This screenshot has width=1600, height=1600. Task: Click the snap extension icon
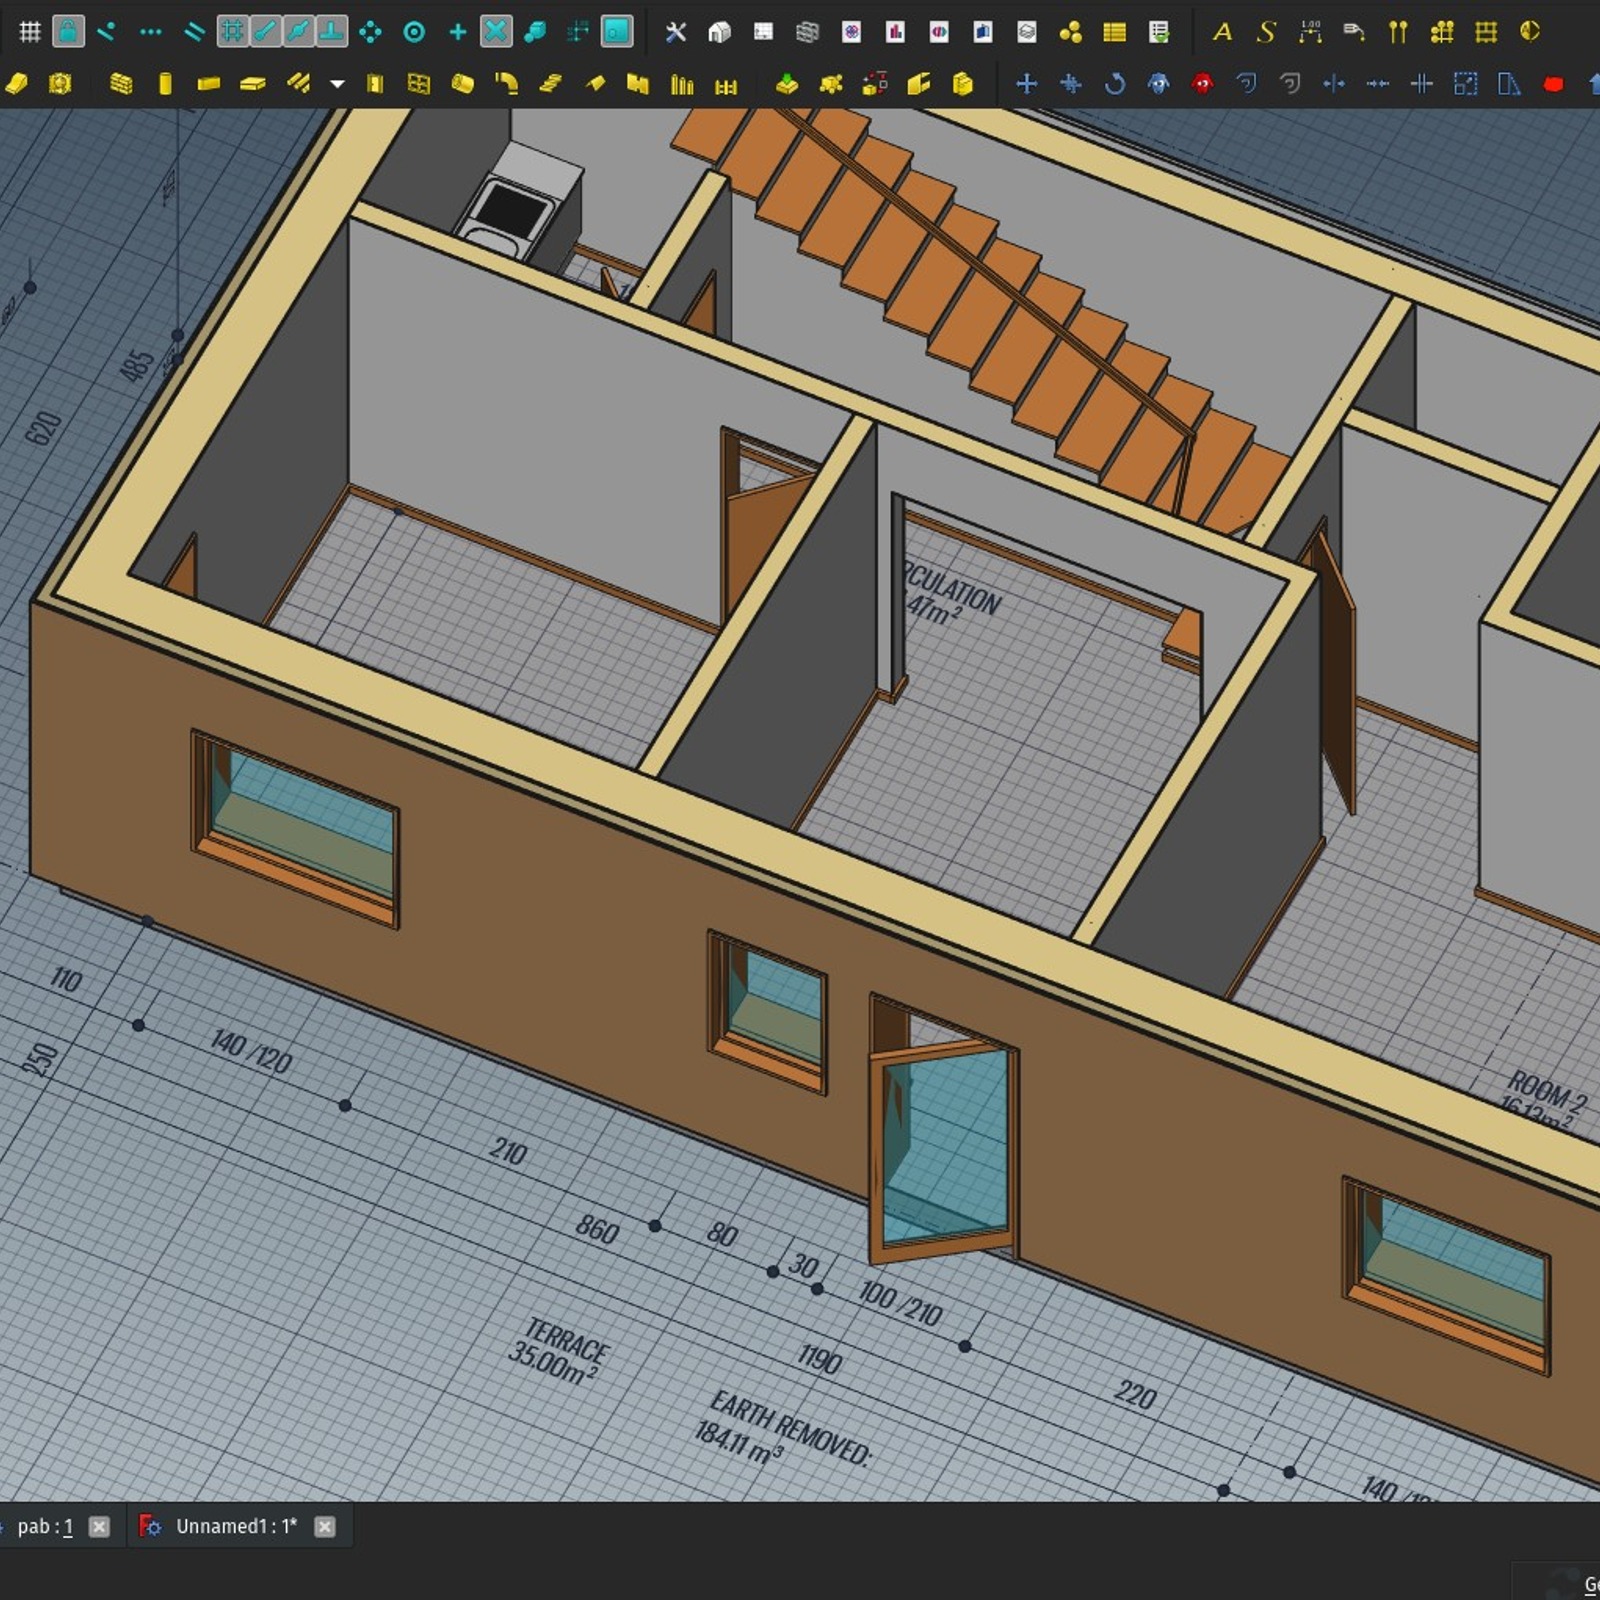tap(107, 32)
